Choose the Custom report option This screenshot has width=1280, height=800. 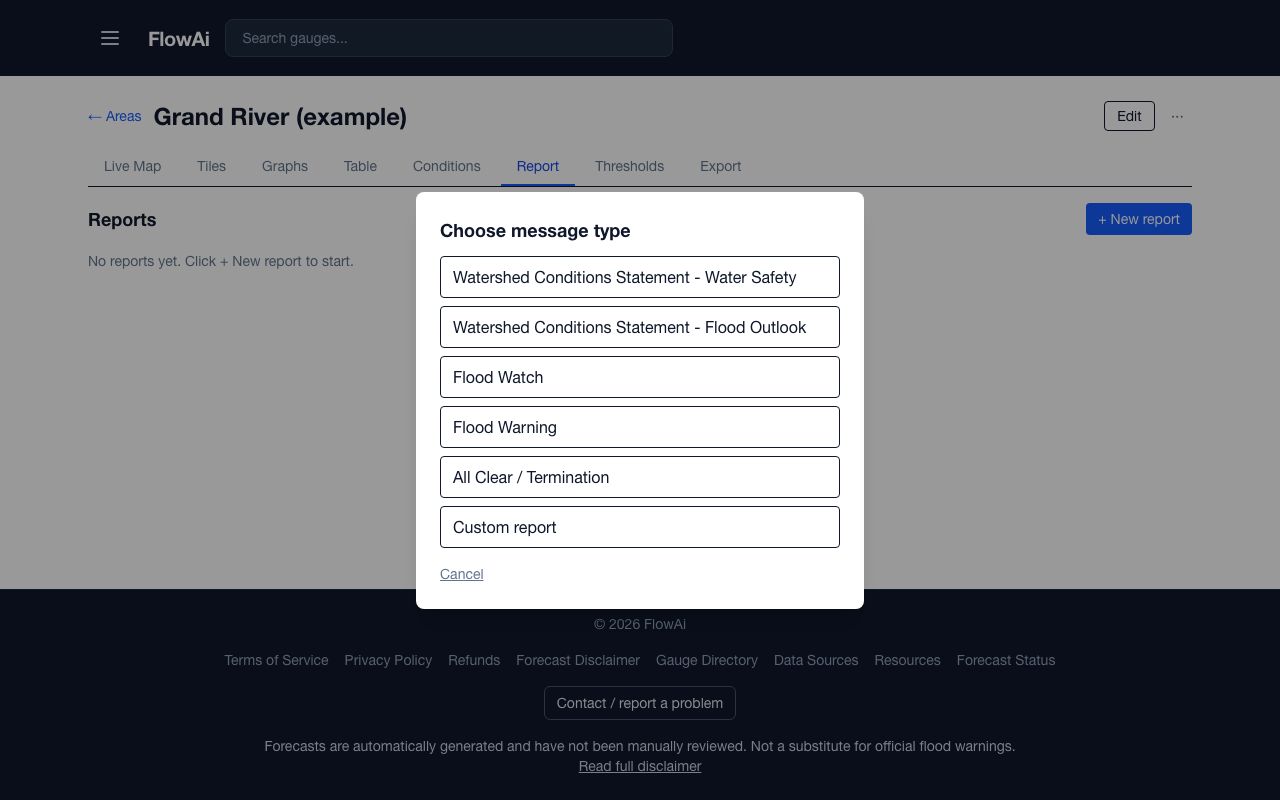tap(640, 527)
